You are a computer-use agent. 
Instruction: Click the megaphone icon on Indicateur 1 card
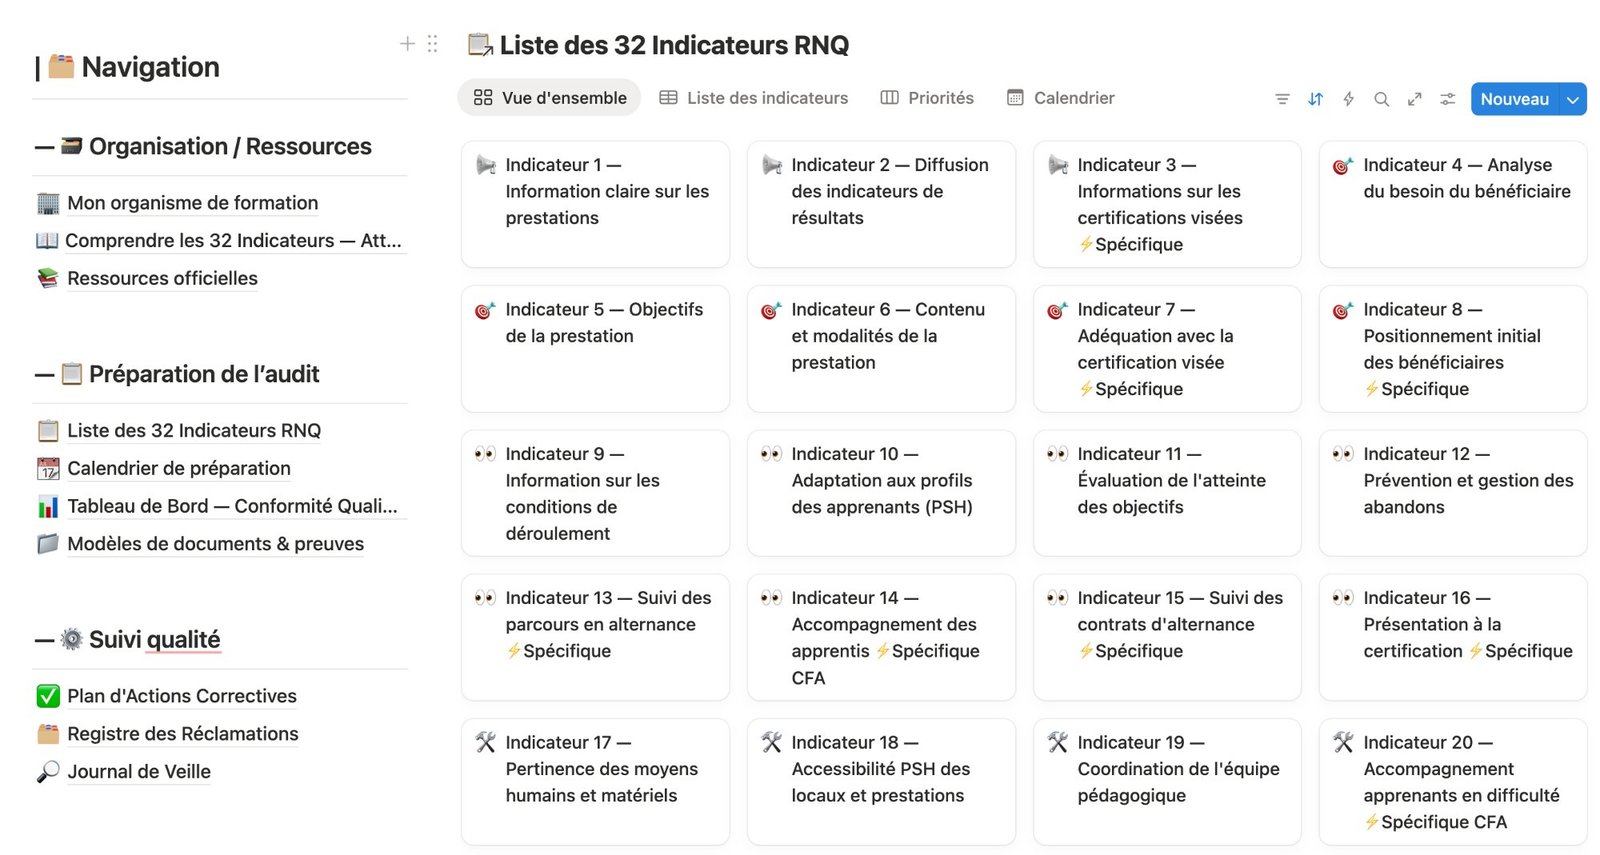click(486, 165)
